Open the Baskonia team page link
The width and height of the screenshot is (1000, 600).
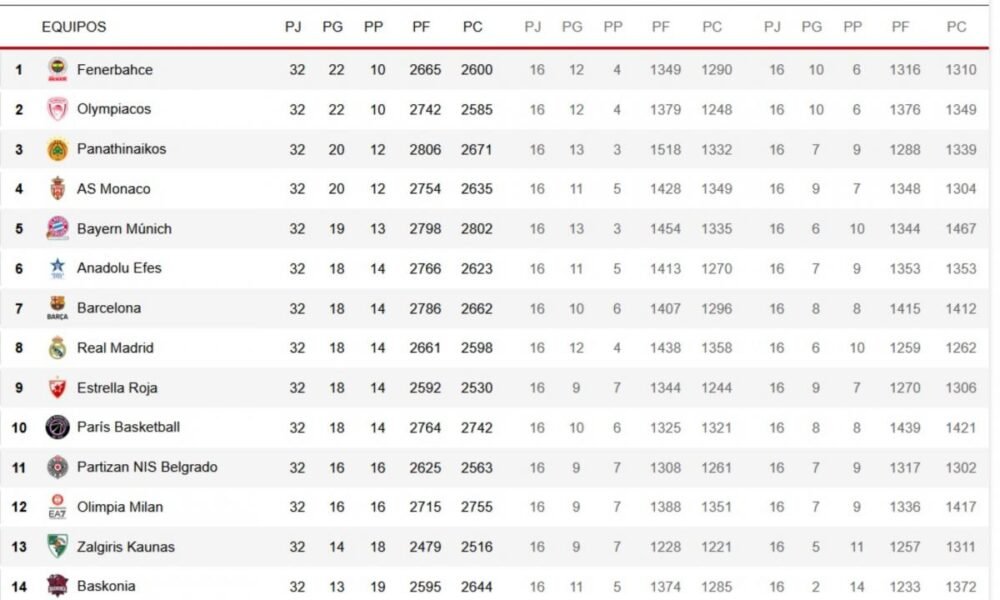tap(106, 586)
